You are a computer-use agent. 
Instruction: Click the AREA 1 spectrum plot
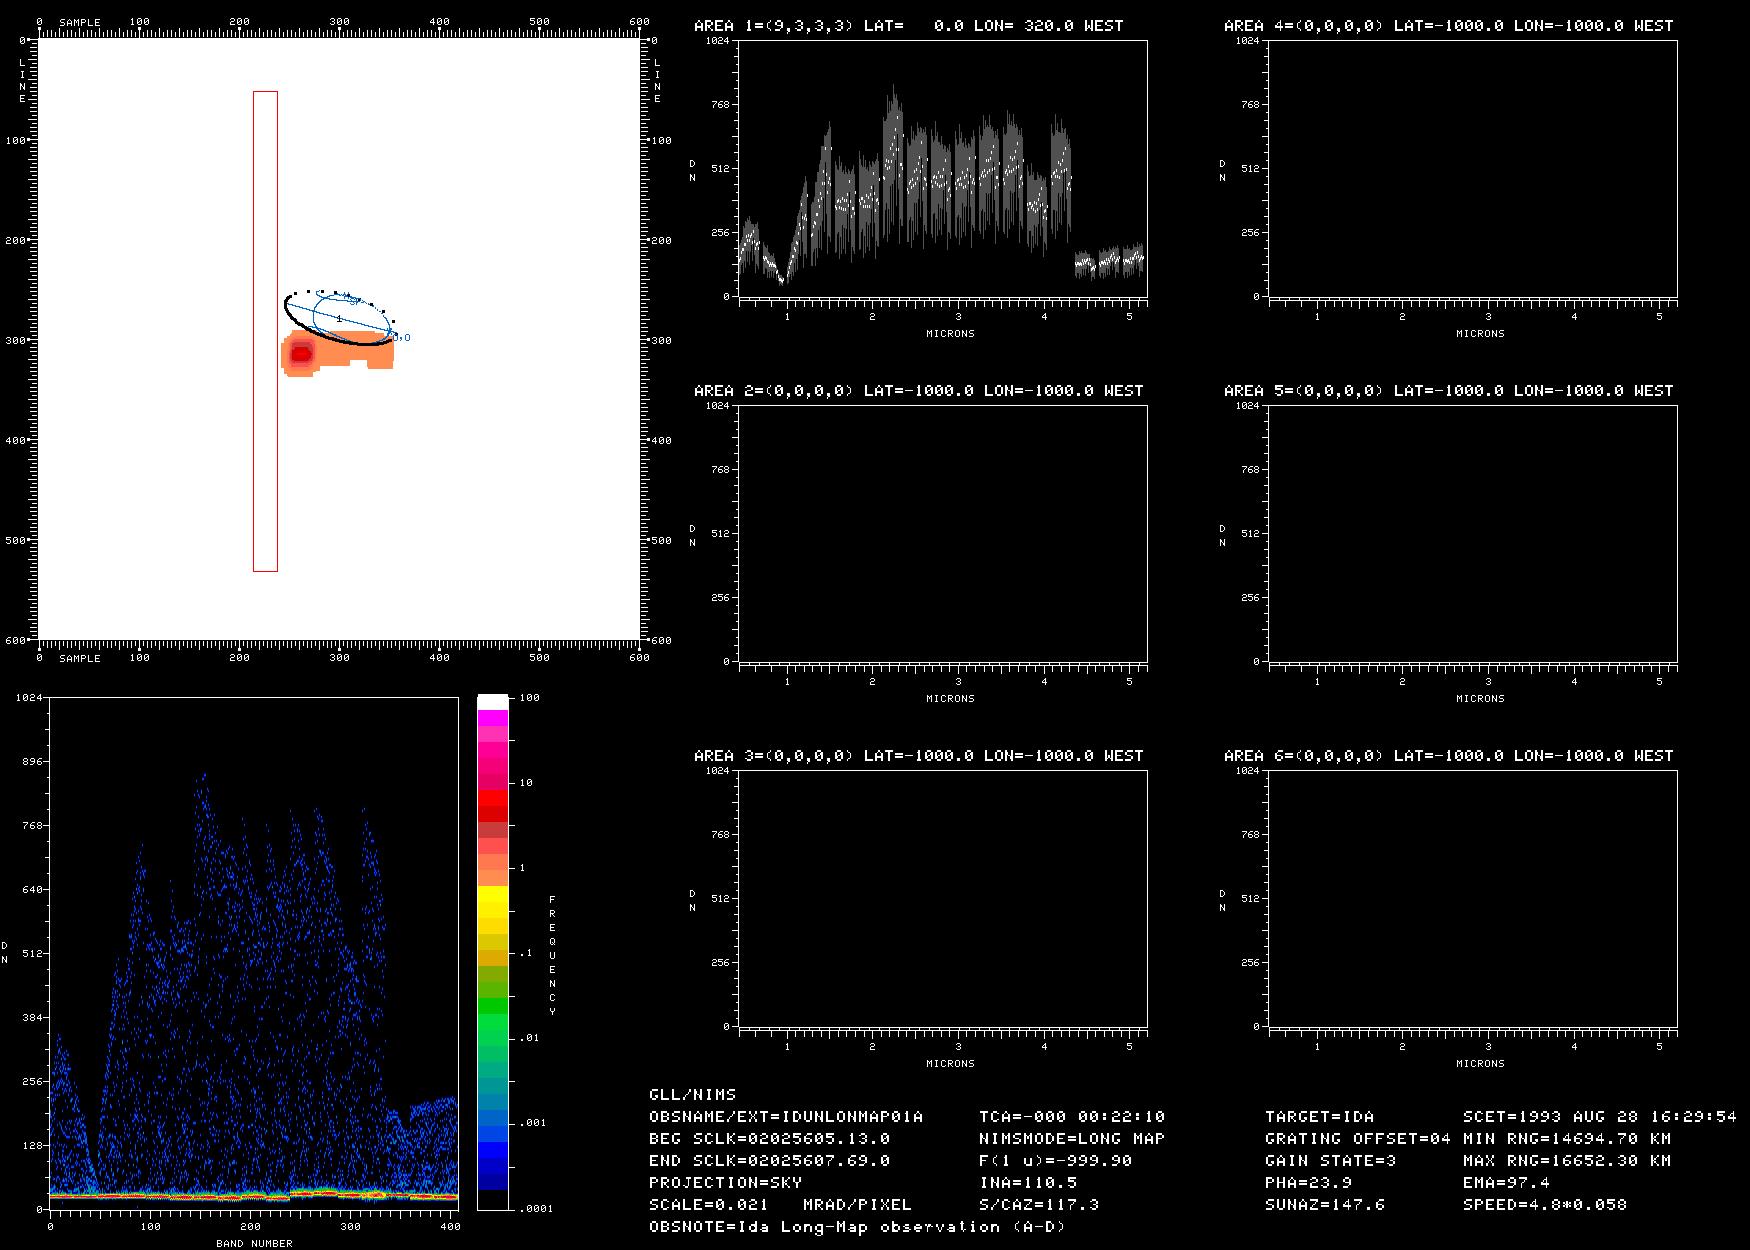pyautogui.click(x=942, y=168)
